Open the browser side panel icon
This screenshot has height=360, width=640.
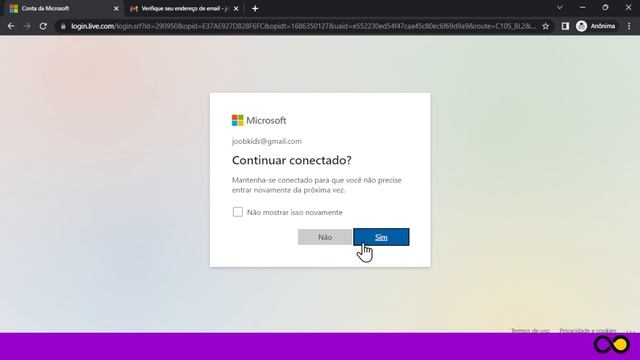click(565, 26)
